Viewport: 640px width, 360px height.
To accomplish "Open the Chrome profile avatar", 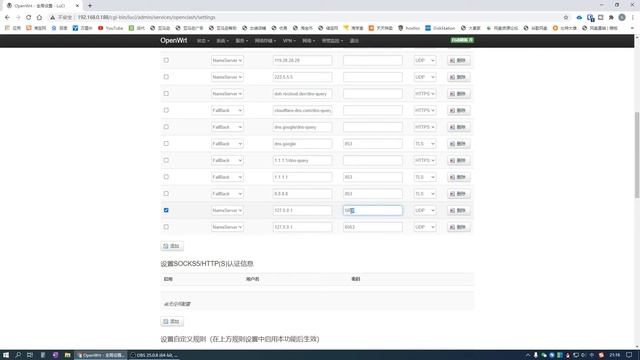I will pyautogui.click(x=622, y=18).
